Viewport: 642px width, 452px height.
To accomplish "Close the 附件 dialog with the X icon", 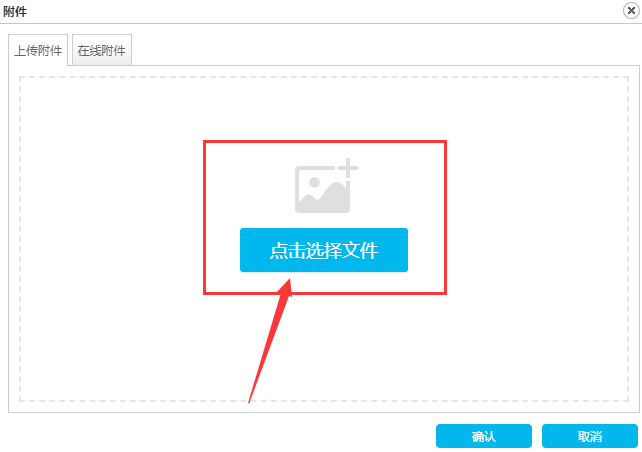I will click(x=631, y=11).
